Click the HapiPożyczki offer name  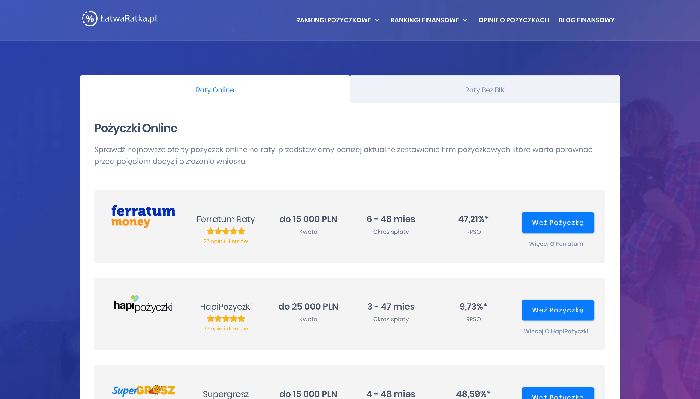[225, 307]
